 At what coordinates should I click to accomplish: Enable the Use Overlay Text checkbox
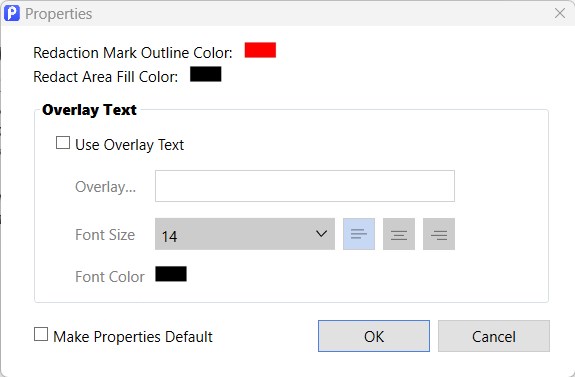(x=63, y=143)
